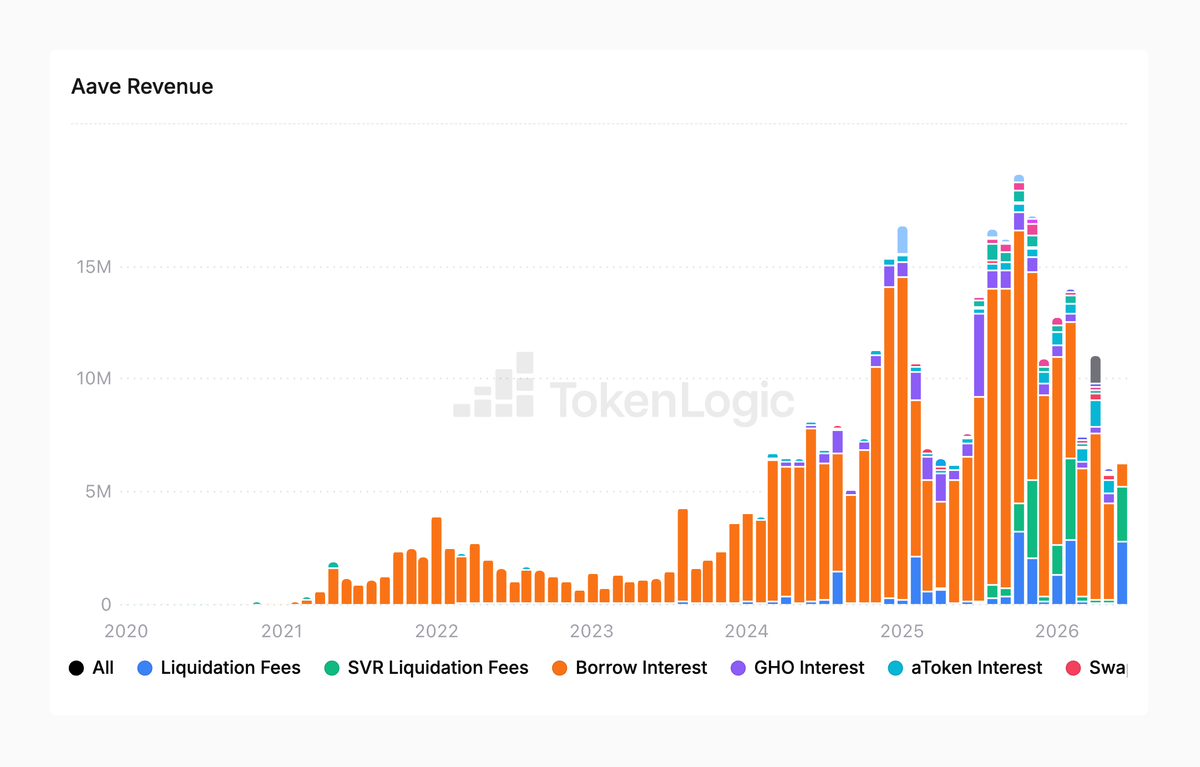
Task: Click the black All legend dot
Action: coord(76,668)
